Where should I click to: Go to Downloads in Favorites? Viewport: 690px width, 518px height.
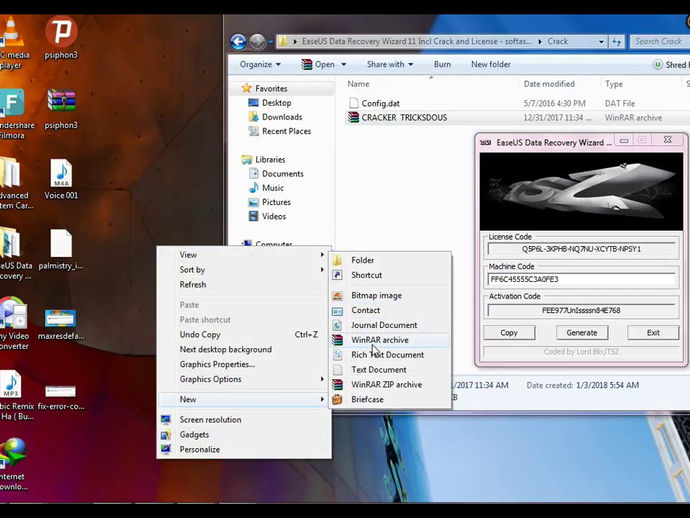282,117
